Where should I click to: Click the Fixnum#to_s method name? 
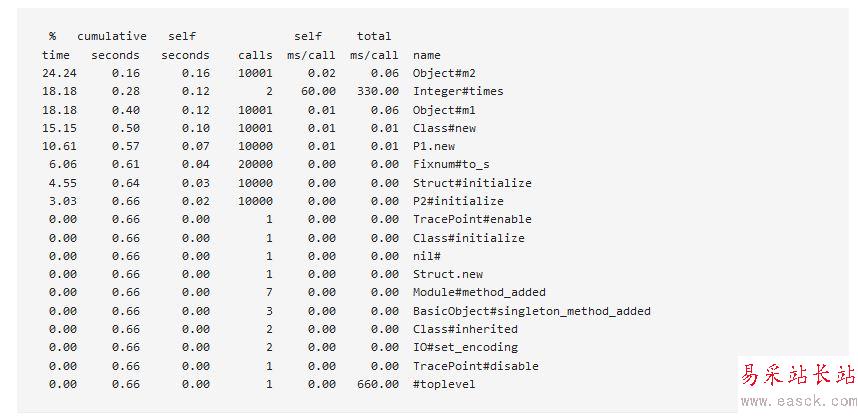click(450, 165)
